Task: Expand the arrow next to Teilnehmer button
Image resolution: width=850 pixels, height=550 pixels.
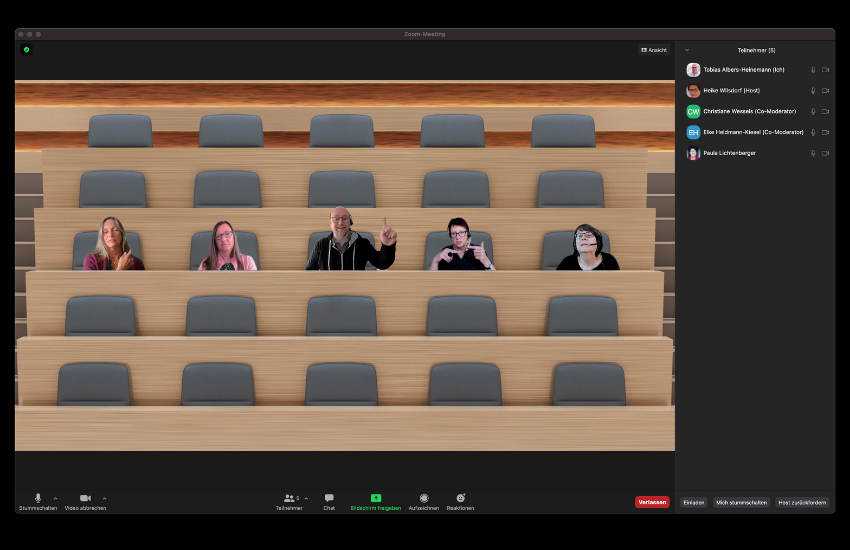Action: click(x=306, y=498)
